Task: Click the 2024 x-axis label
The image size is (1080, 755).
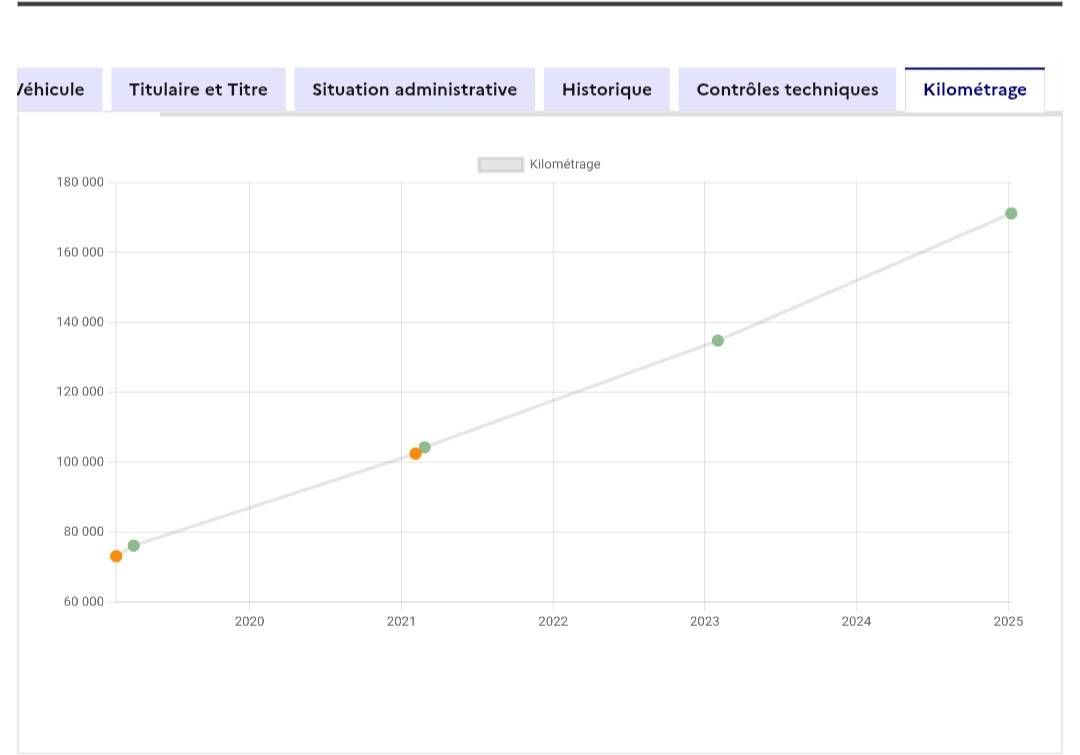Action: tap(856, 621)
